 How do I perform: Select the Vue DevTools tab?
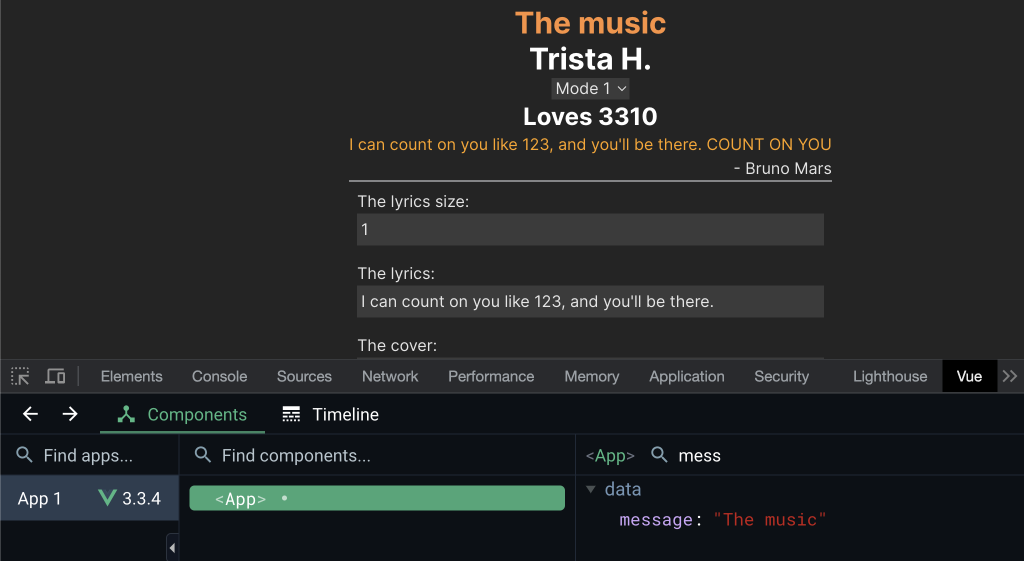coord(969,376)
